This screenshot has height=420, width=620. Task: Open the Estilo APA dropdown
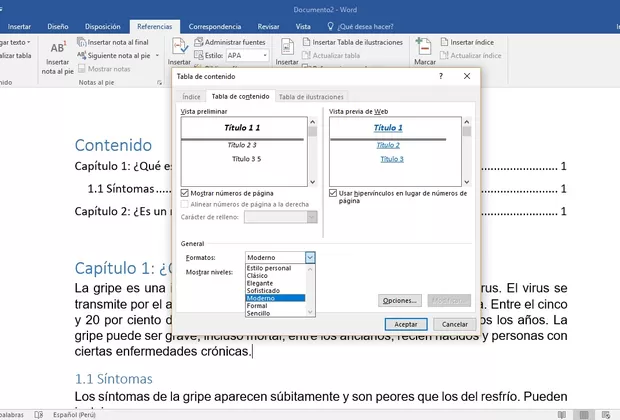(x=265, y=55)
